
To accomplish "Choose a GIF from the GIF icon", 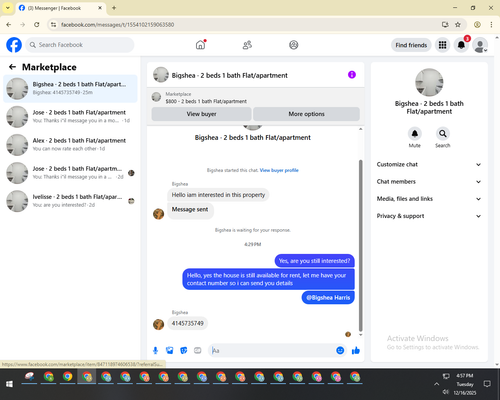I will click(198, 350).
